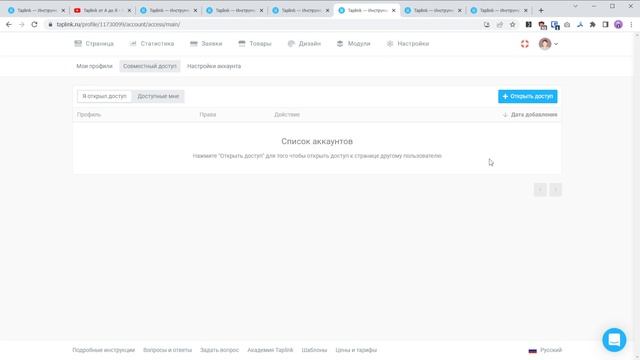Switch to the last Taplink browser tab
Screen dimensions: 640x360
click(x=499, y=10)
